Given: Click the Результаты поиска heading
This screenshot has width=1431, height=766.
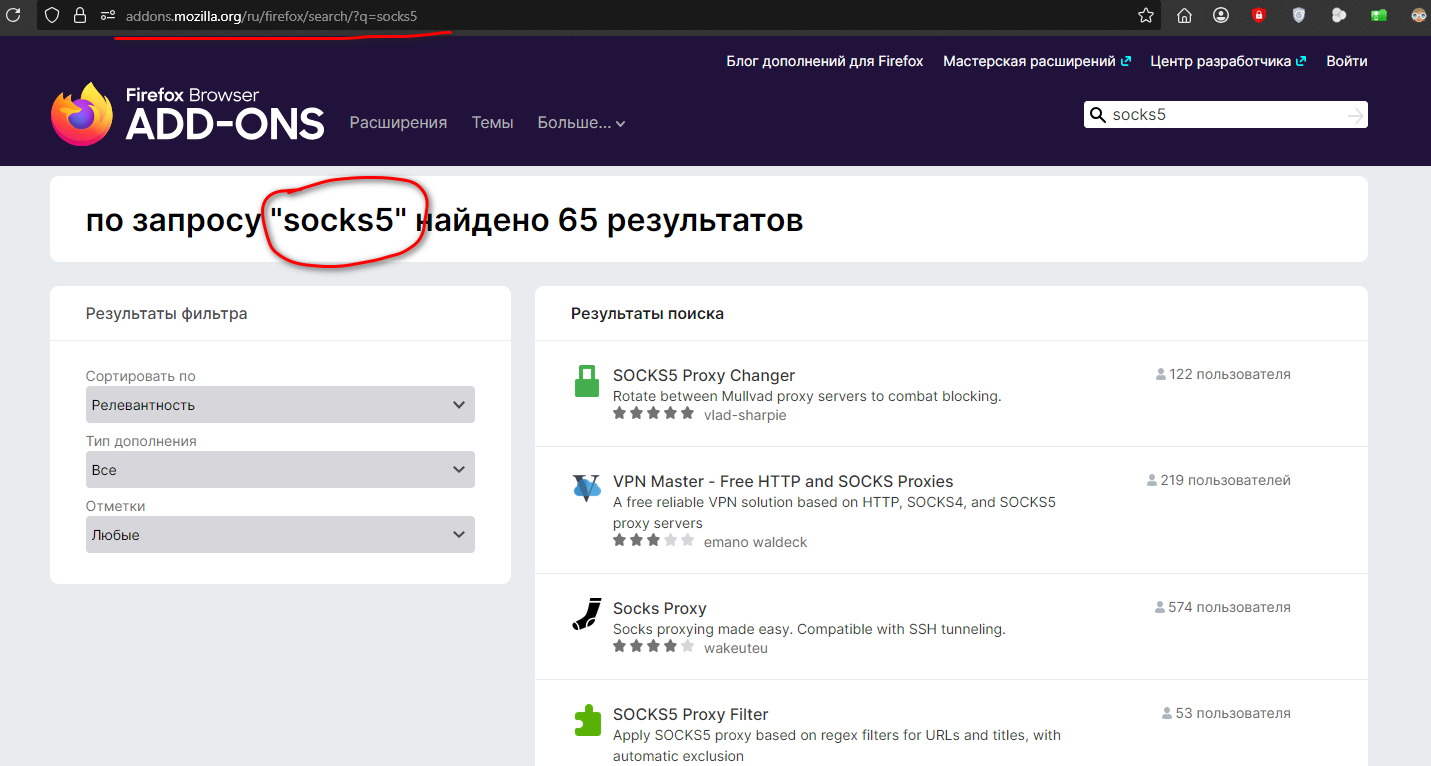Looking at the screenshot, I should (647, 313).
